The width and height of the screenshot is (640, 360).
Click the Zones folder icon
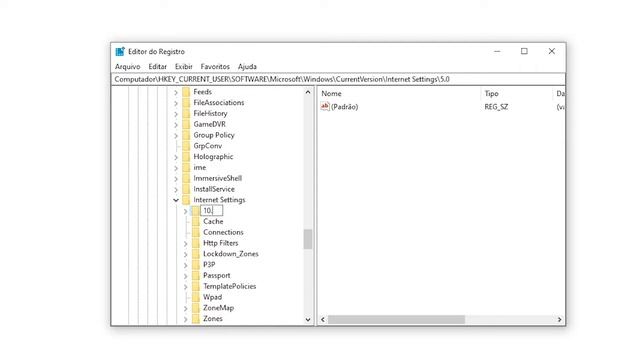(196, 319)
